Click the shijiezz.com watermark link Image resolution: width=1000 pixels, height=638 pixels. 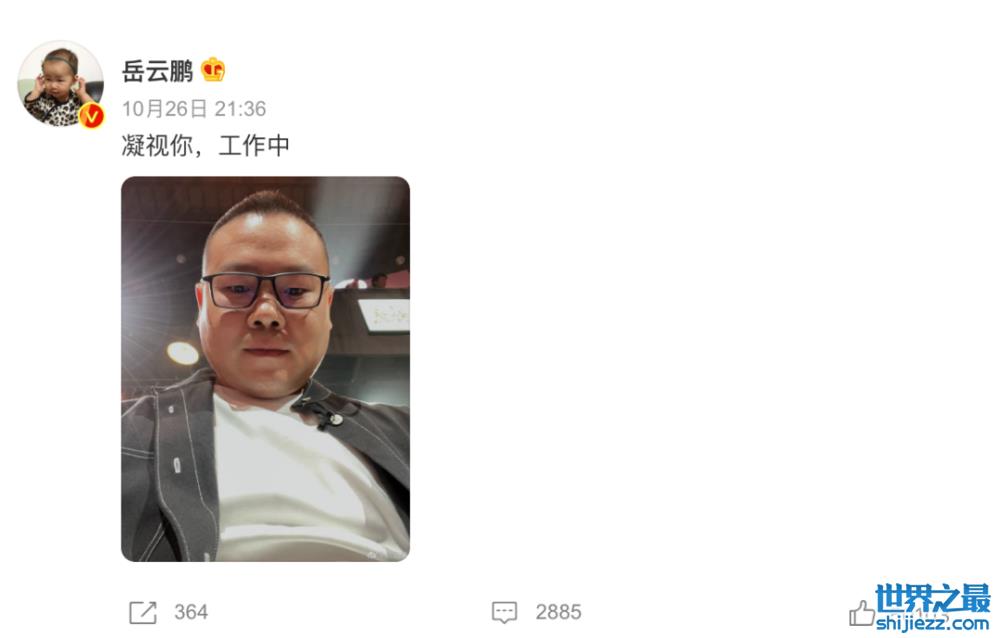pos(932,622)
